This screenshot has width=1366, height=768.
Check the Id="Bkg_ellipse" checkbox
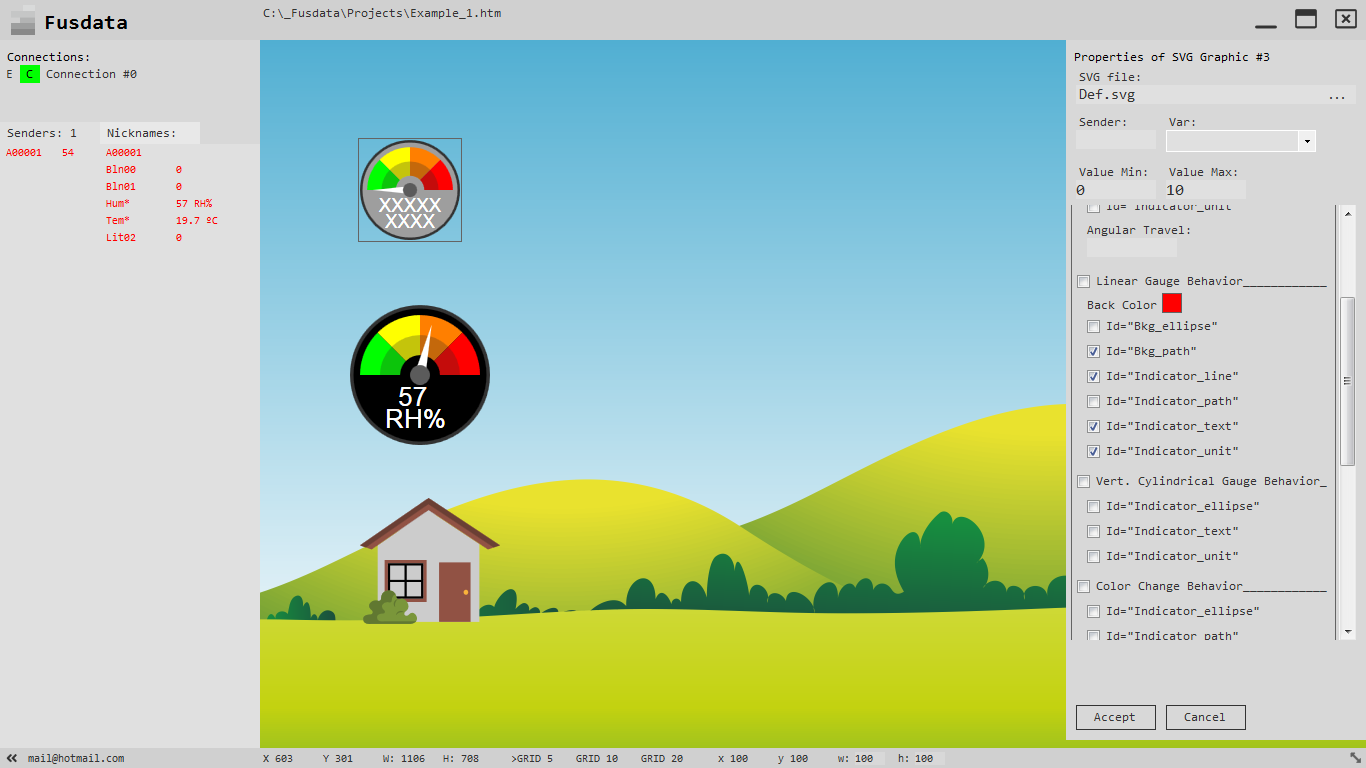[x=1093, y=326]
